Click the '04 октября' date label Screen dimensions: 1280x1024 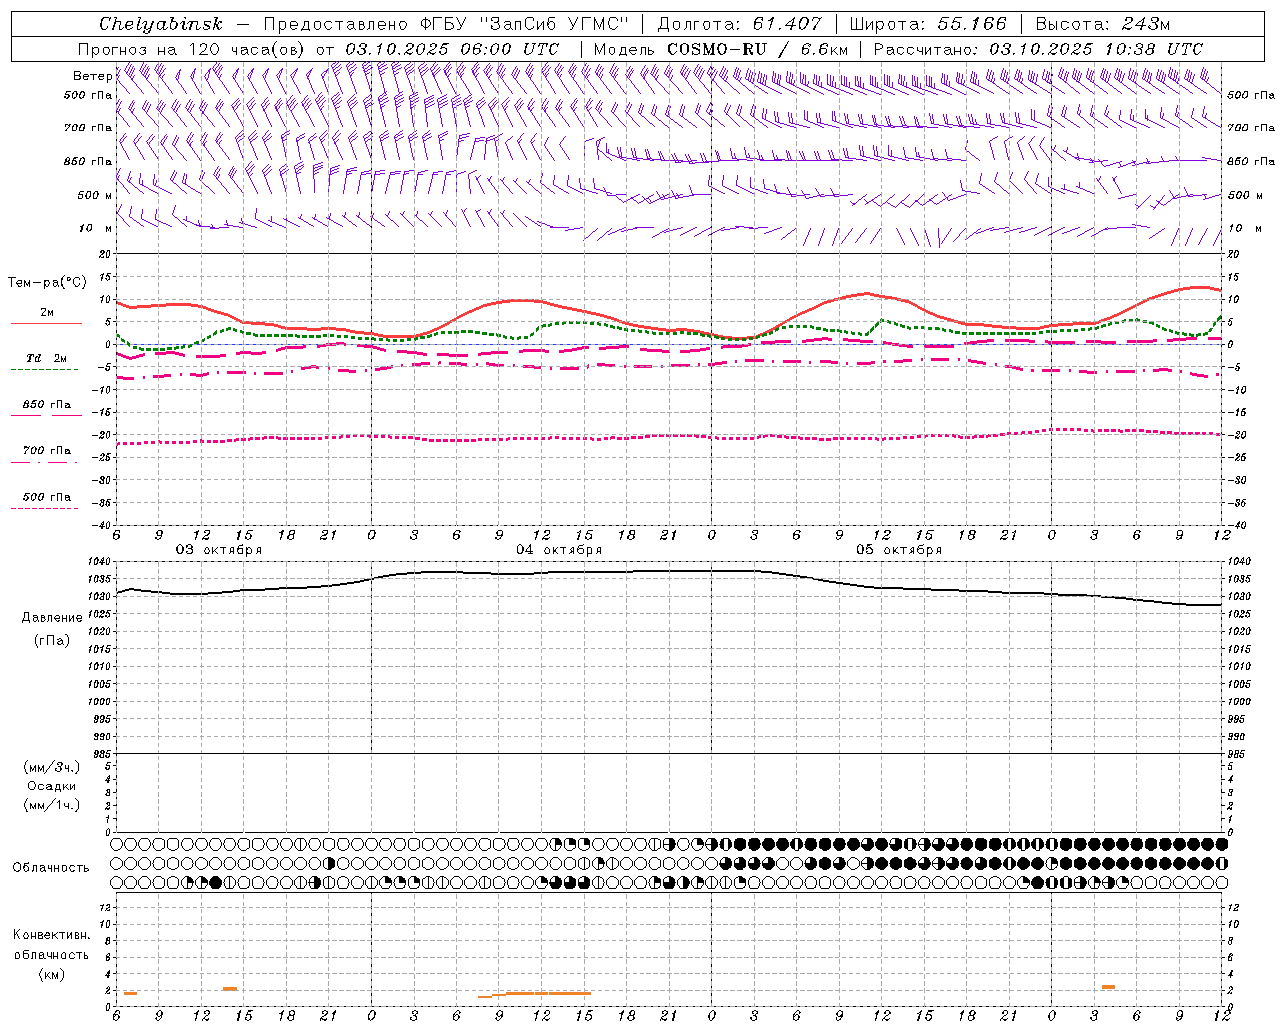[x=559, y=550]
